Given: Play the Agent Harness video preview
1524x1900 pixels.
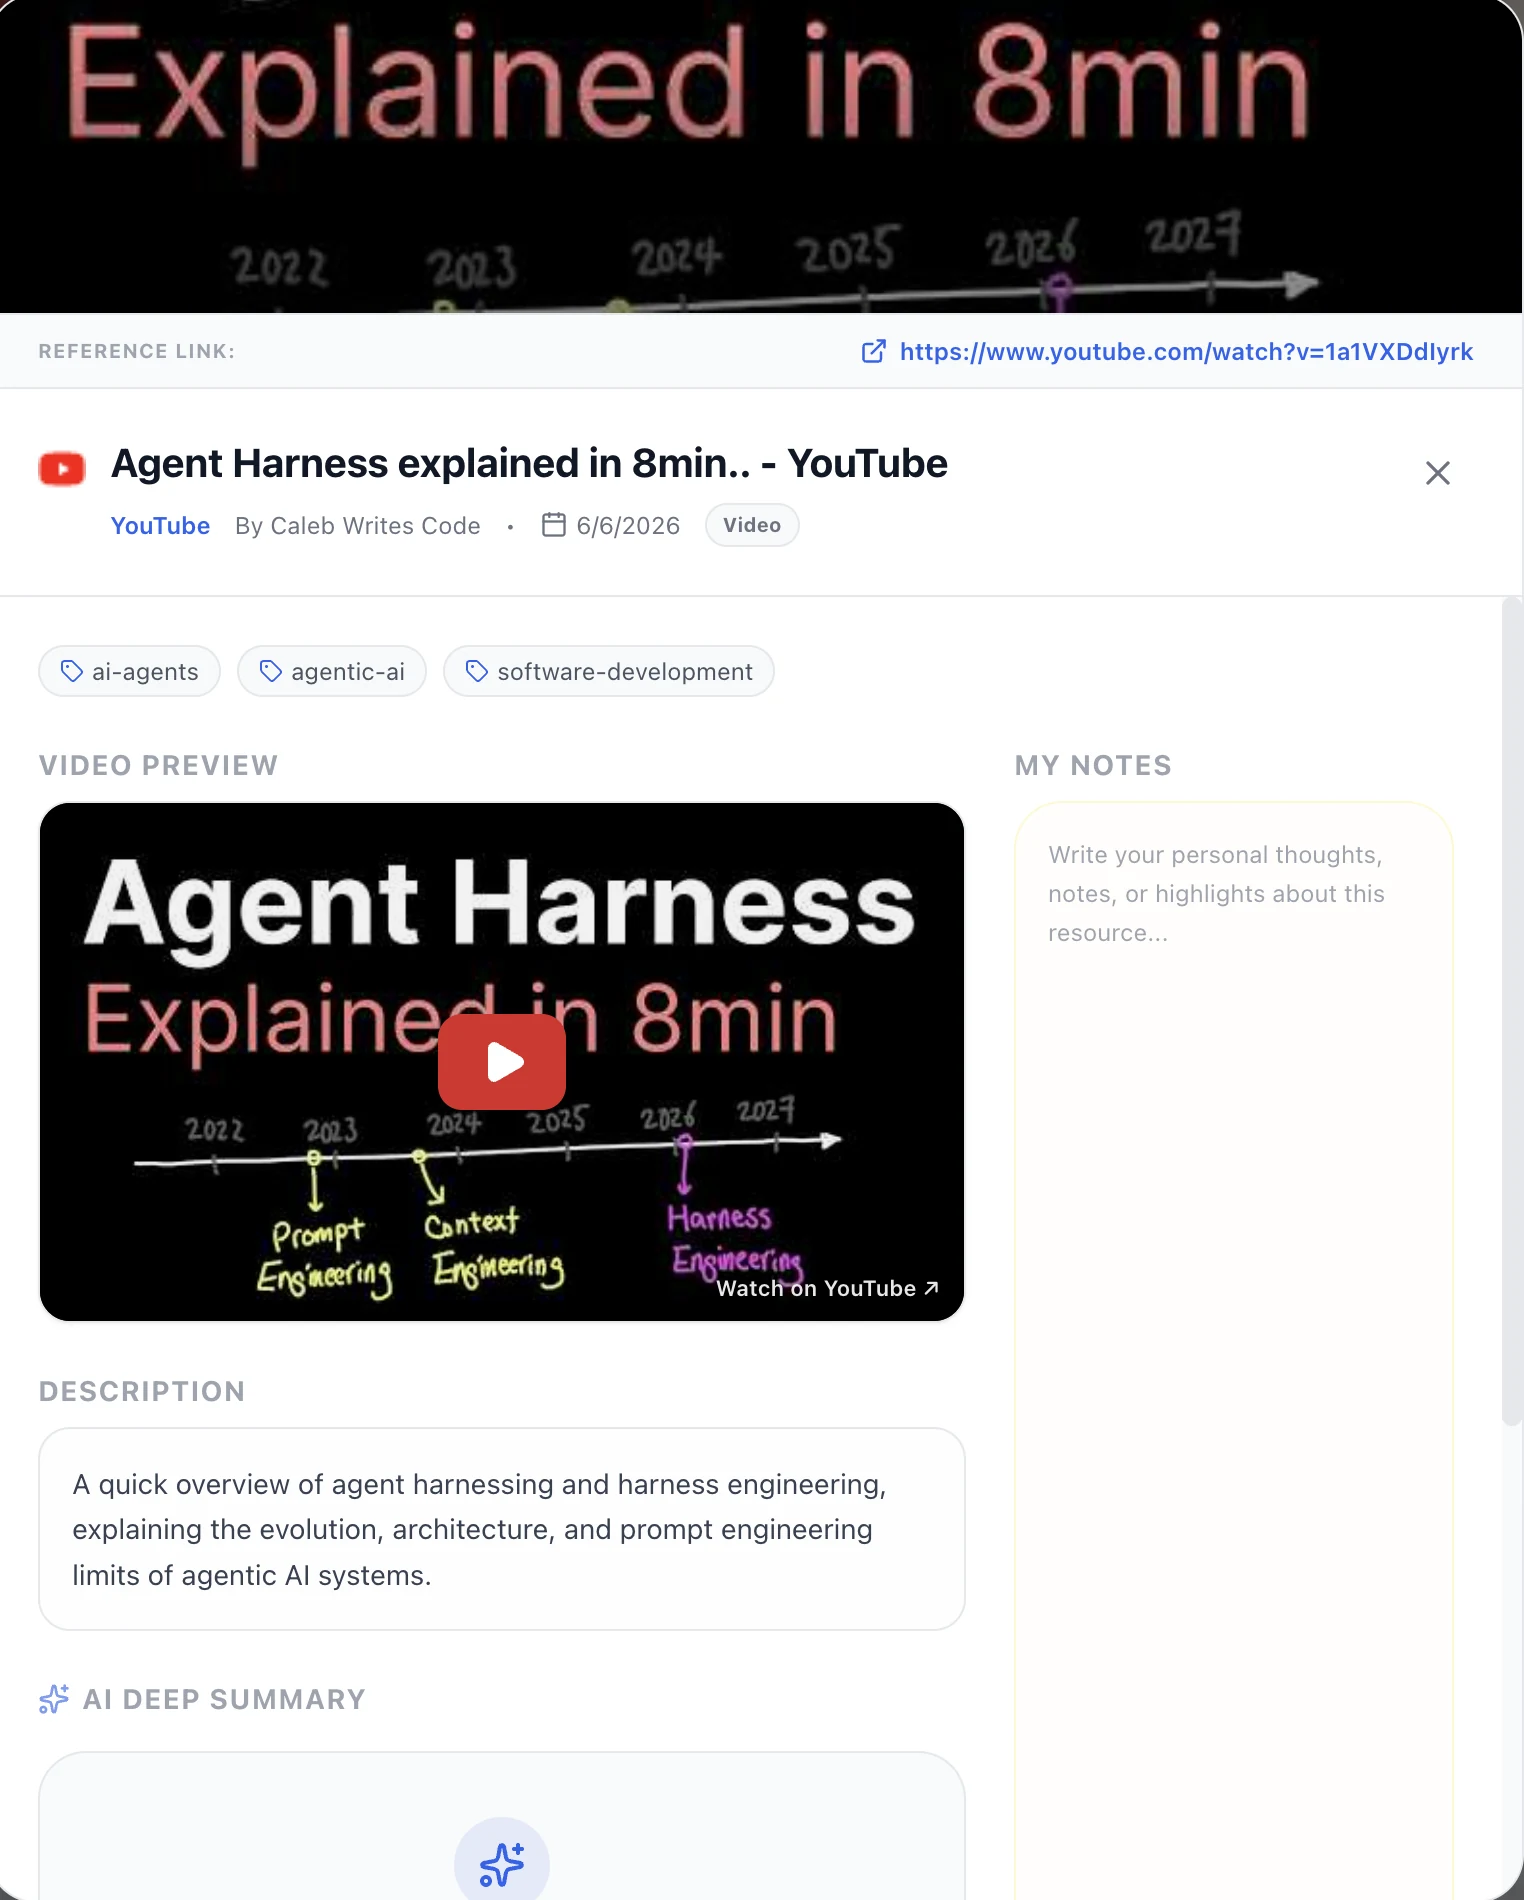Looking at the screenshot, I should coord(502,1062).
